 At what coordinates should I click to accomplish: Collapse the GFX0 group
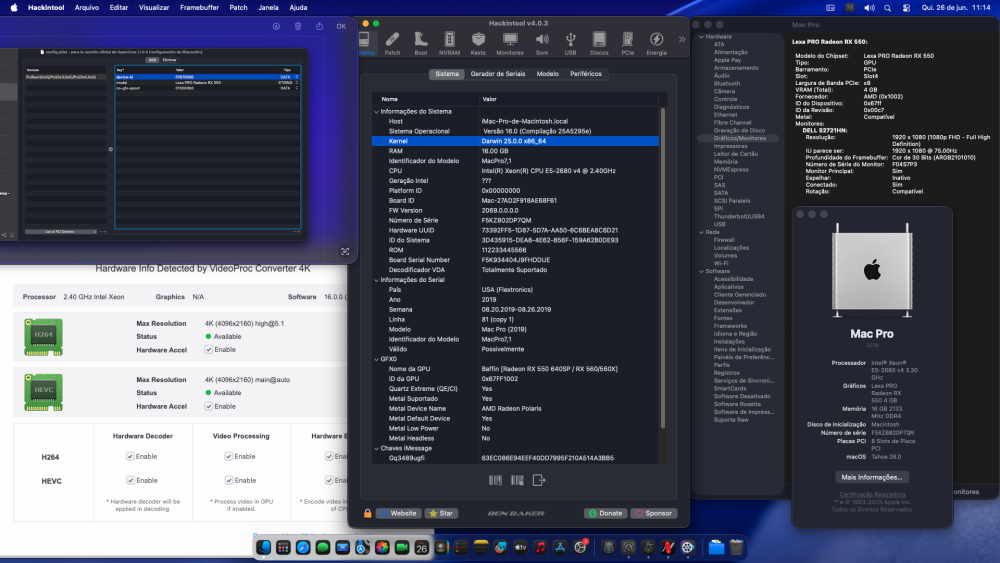tap(376, 359)
